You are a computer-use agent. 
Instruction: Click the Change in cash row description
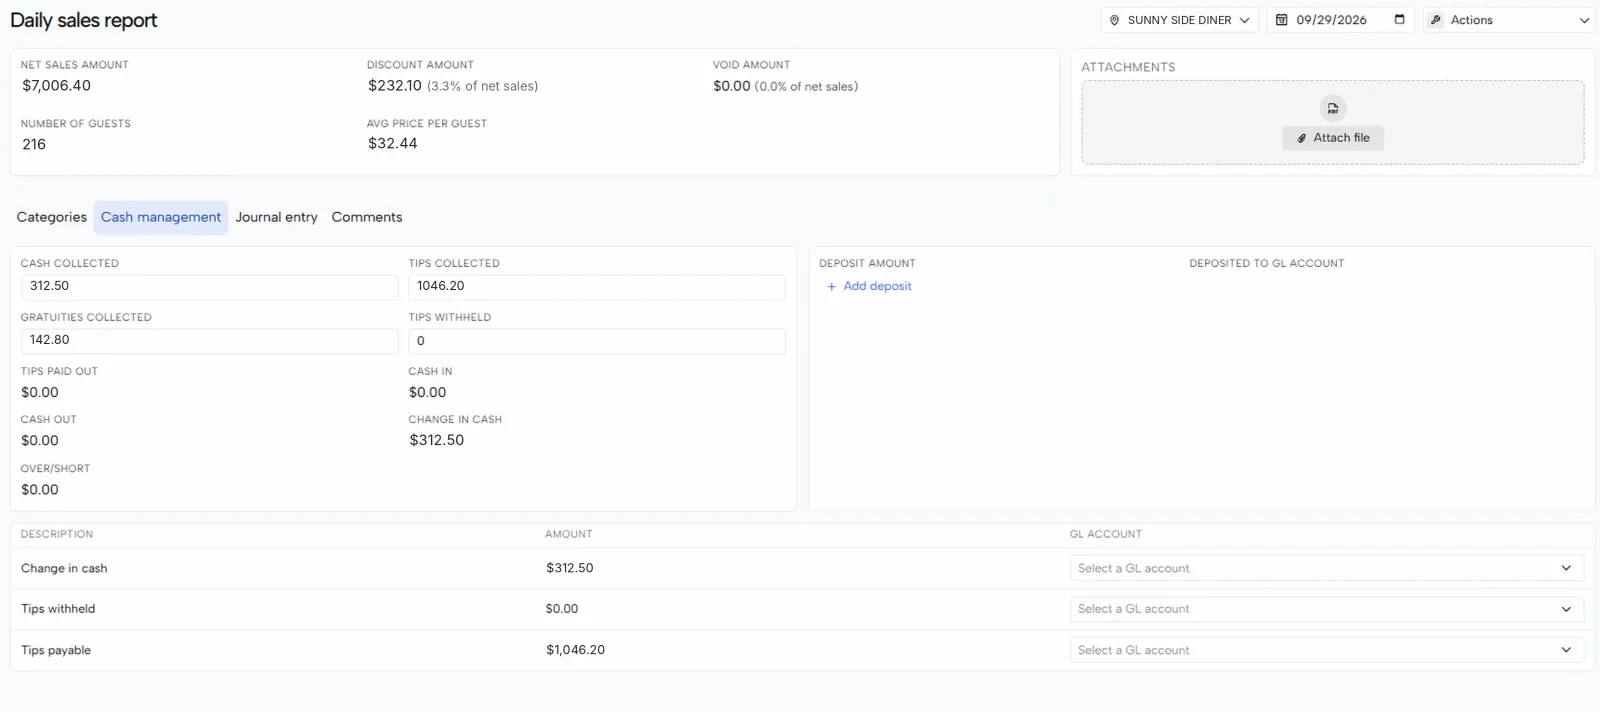64,568
